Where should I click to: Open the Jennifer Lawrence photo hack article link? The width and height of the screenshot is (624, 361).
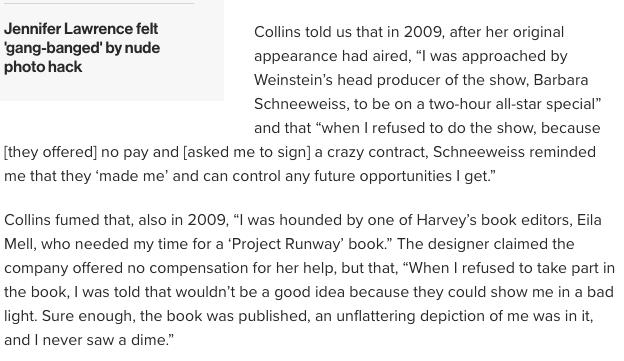82,48
